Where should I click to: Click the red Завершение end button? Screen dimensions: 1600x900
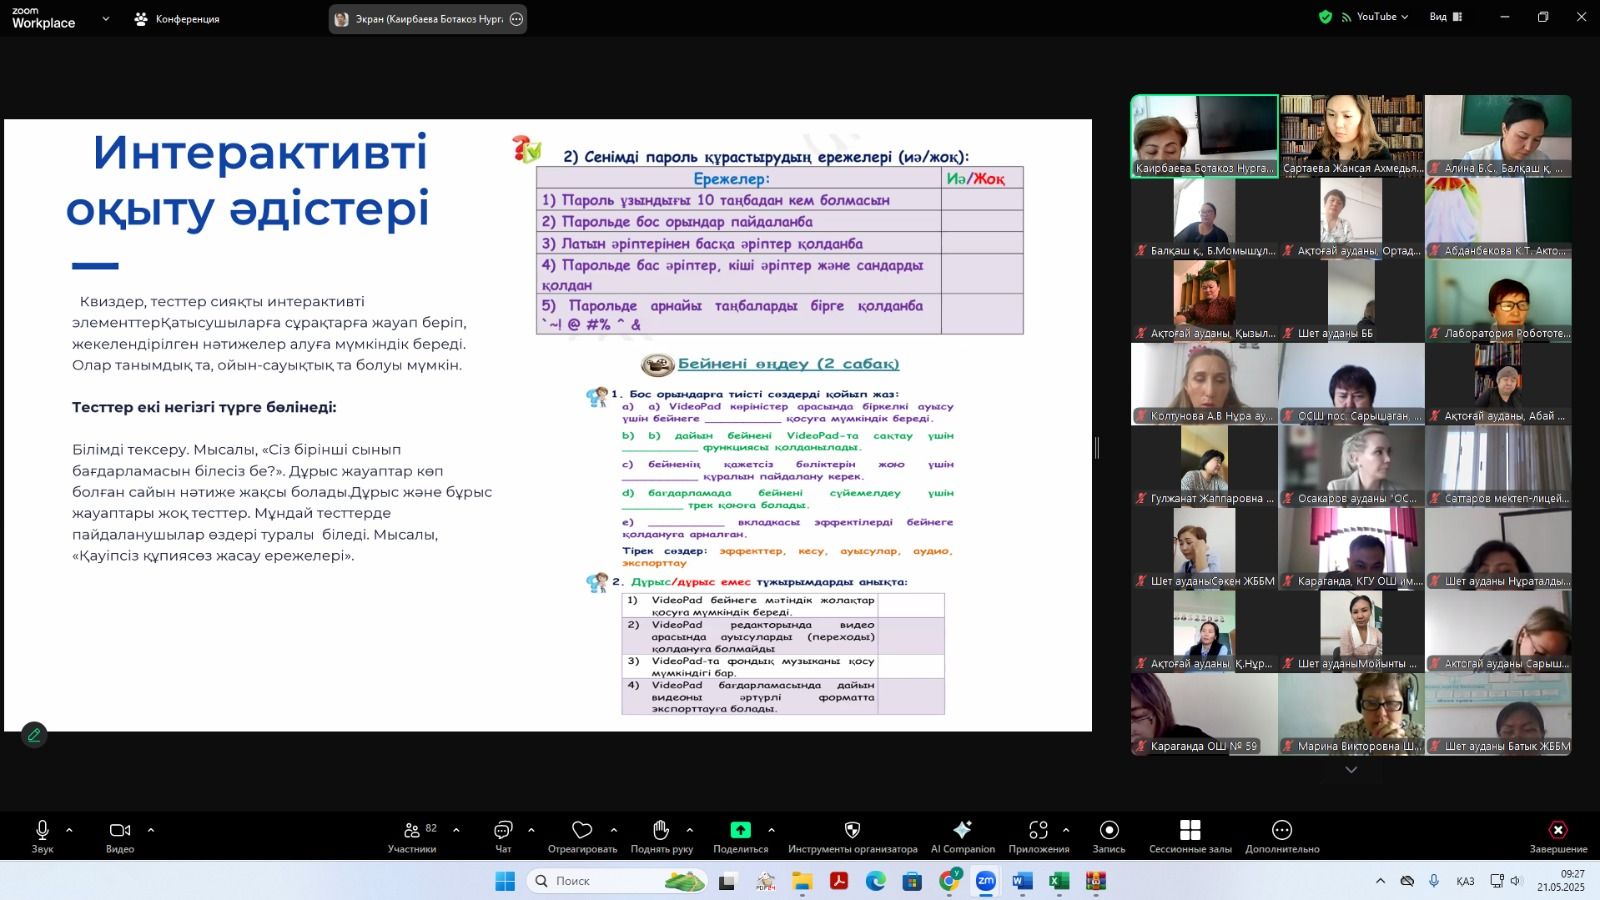click(1557, 831)
